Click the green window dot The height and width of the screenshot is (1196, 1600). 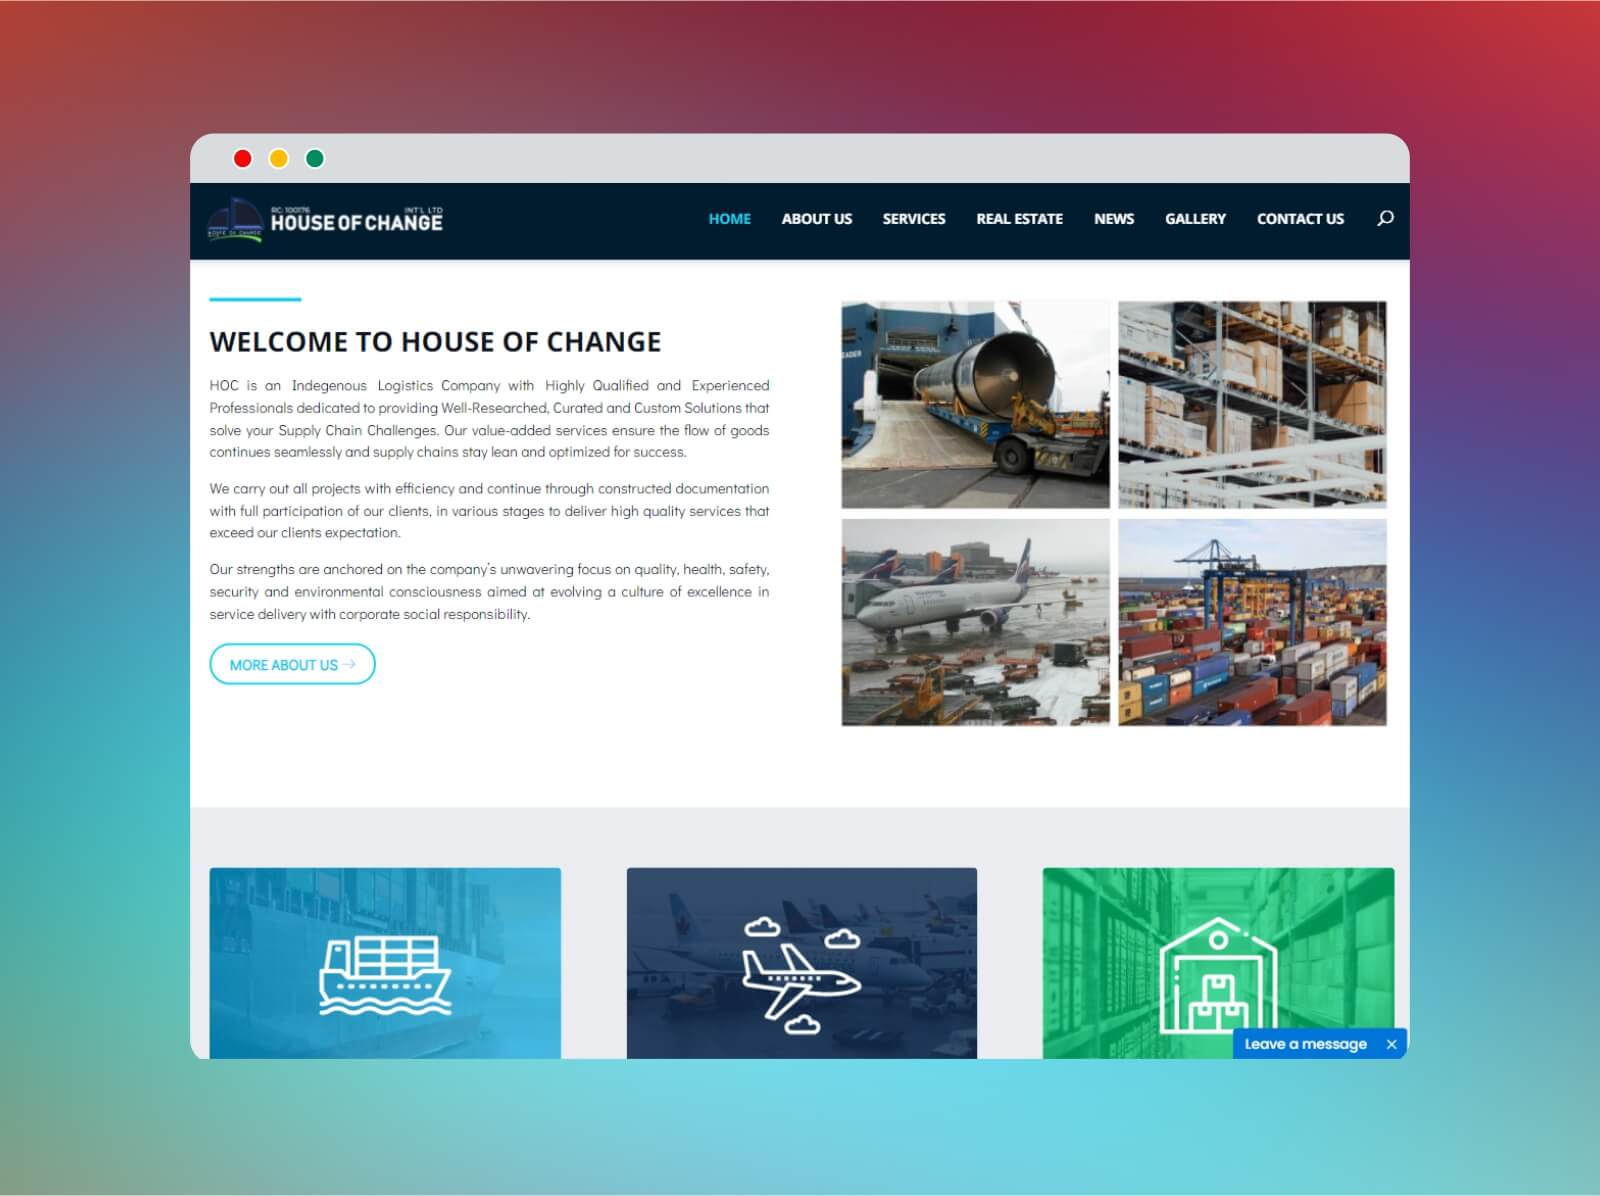point(315,158)
